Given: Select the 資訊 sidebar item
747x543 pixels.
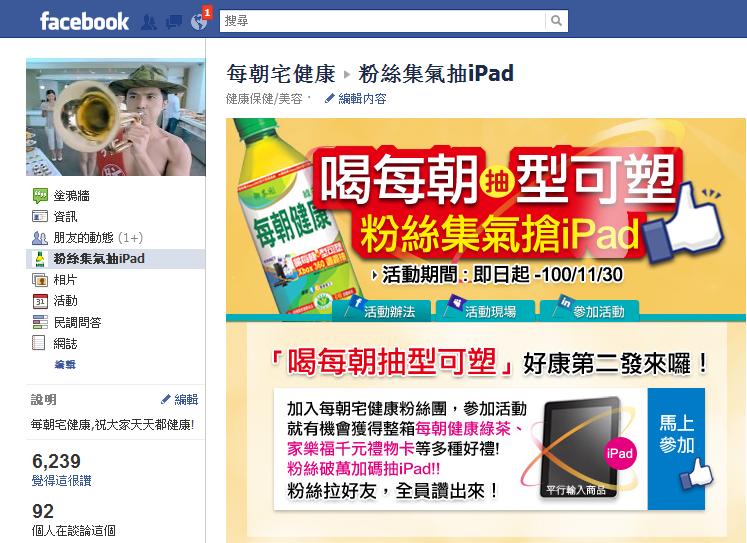Looking at the screenshot, I should (116, 216).
